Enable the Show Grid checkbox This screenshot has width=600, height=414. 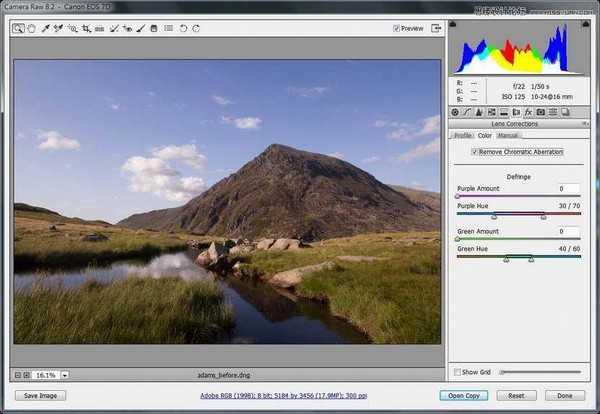tap(458, 372)
